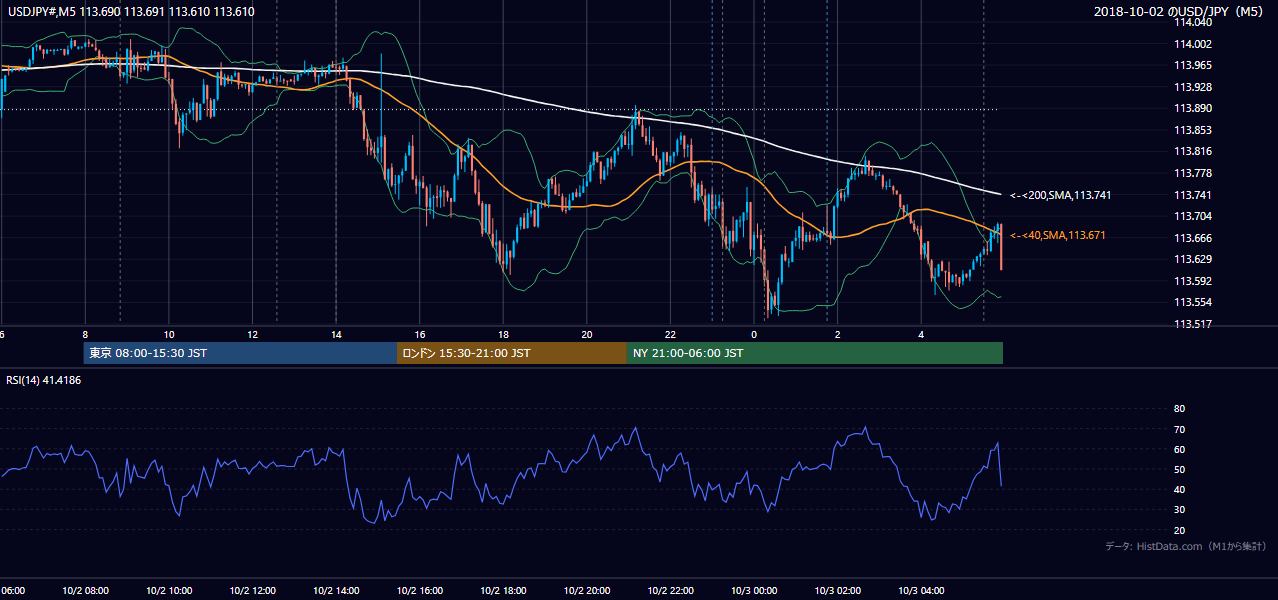The width and height of the screenshot is (1278, 600).
Task: Click the 10/2 20:00 time axis label
Action: coord(587,591)
